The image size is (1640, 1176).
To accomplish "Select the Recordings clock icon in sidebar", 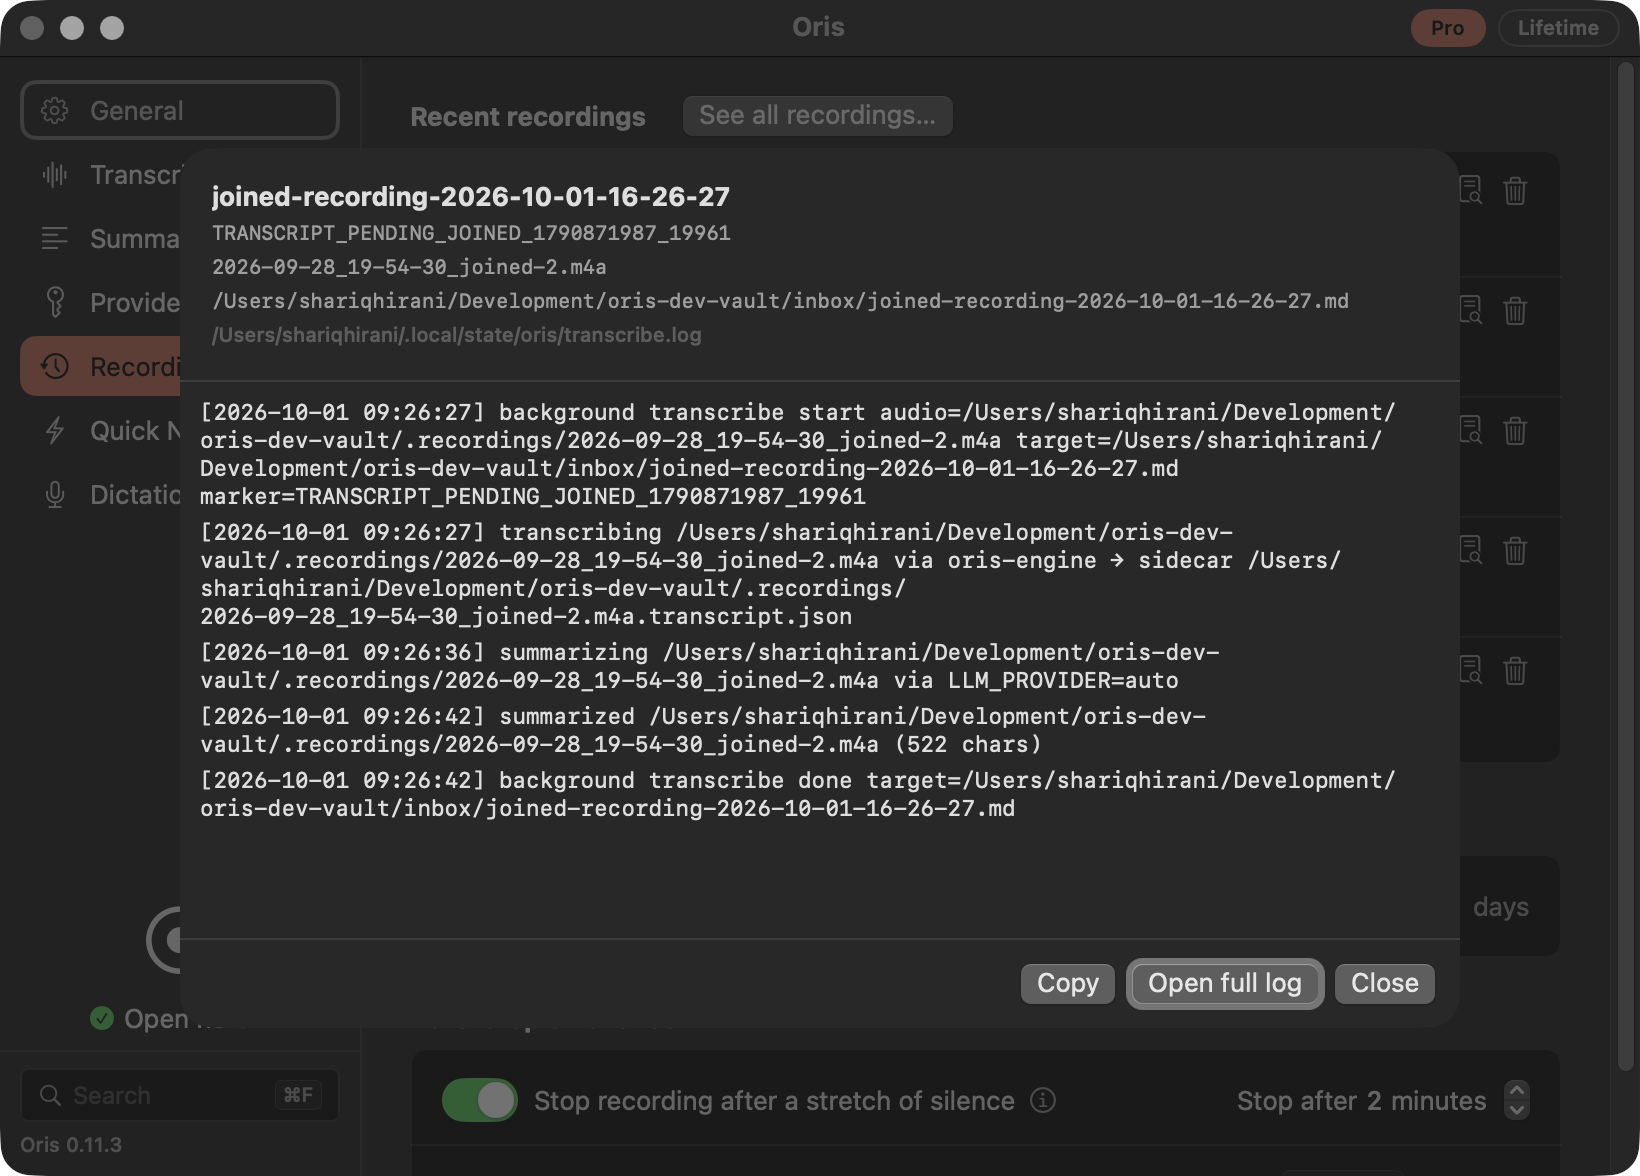I will pos(55,367).
